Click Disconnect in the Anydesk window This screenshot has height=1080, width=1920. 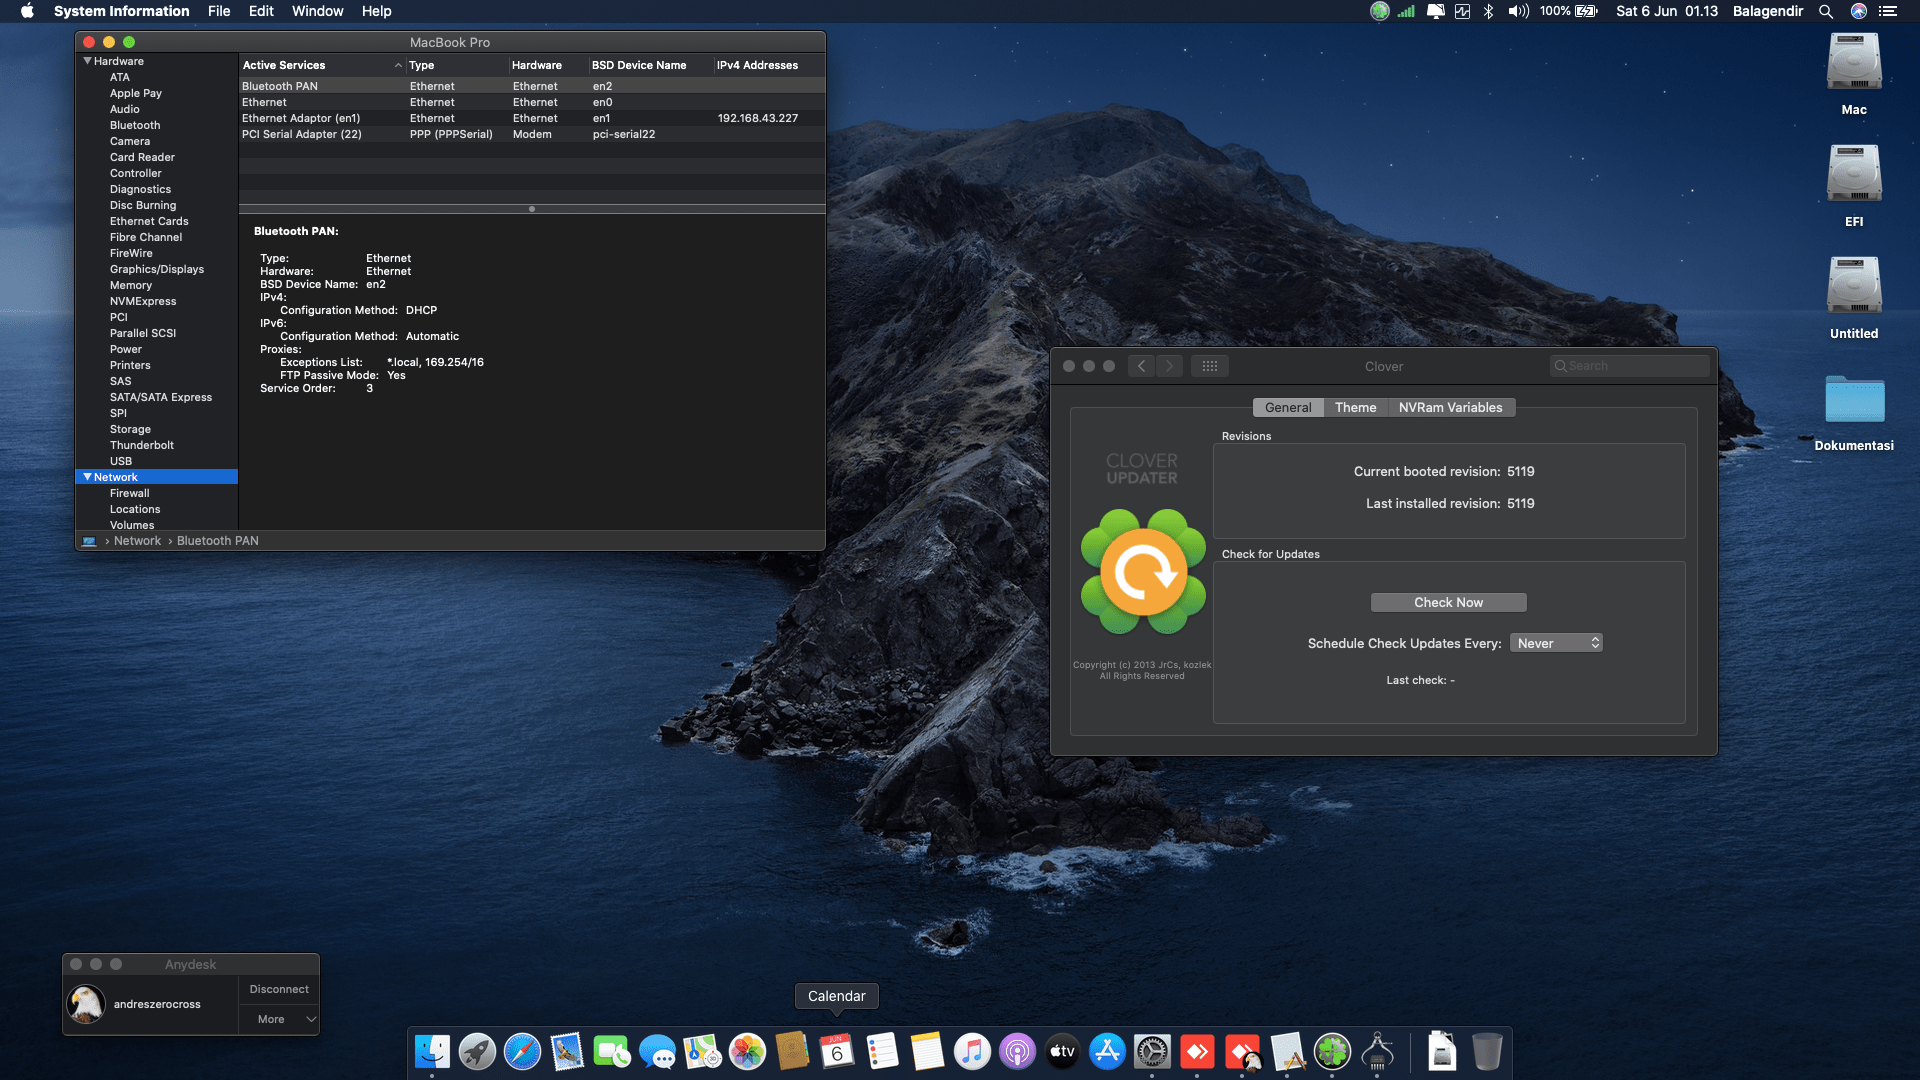coord(279,989)
